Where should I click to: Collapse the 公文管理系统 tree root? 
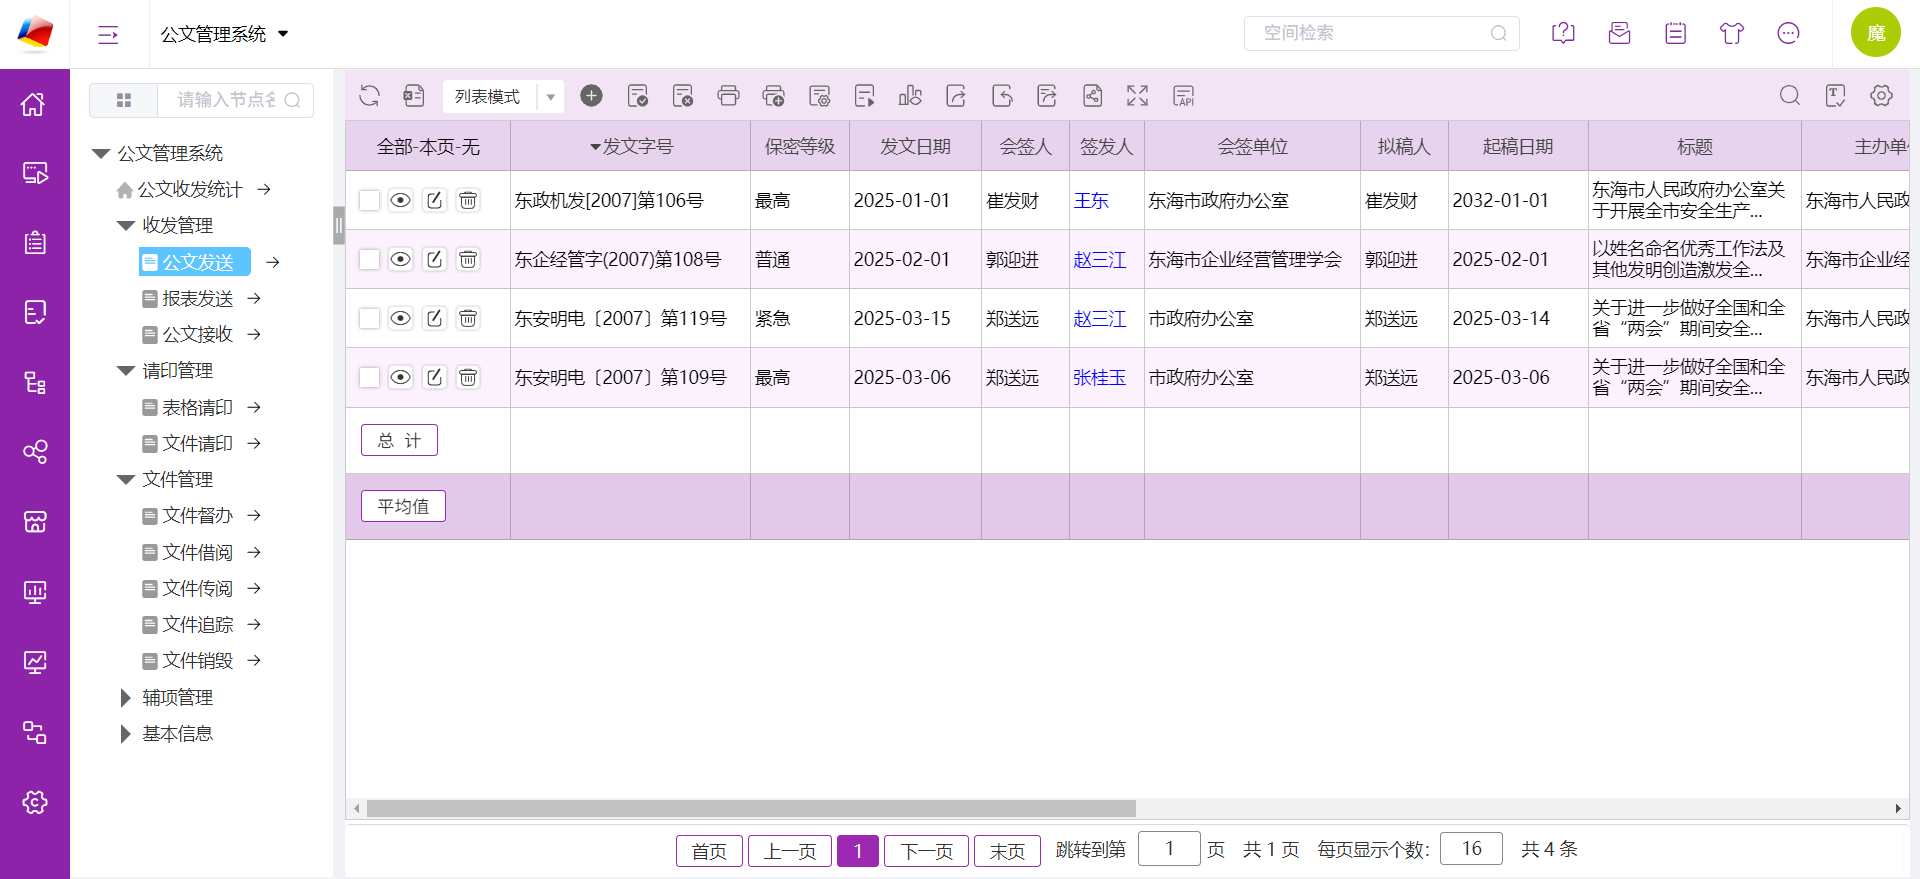pos(101,153)
